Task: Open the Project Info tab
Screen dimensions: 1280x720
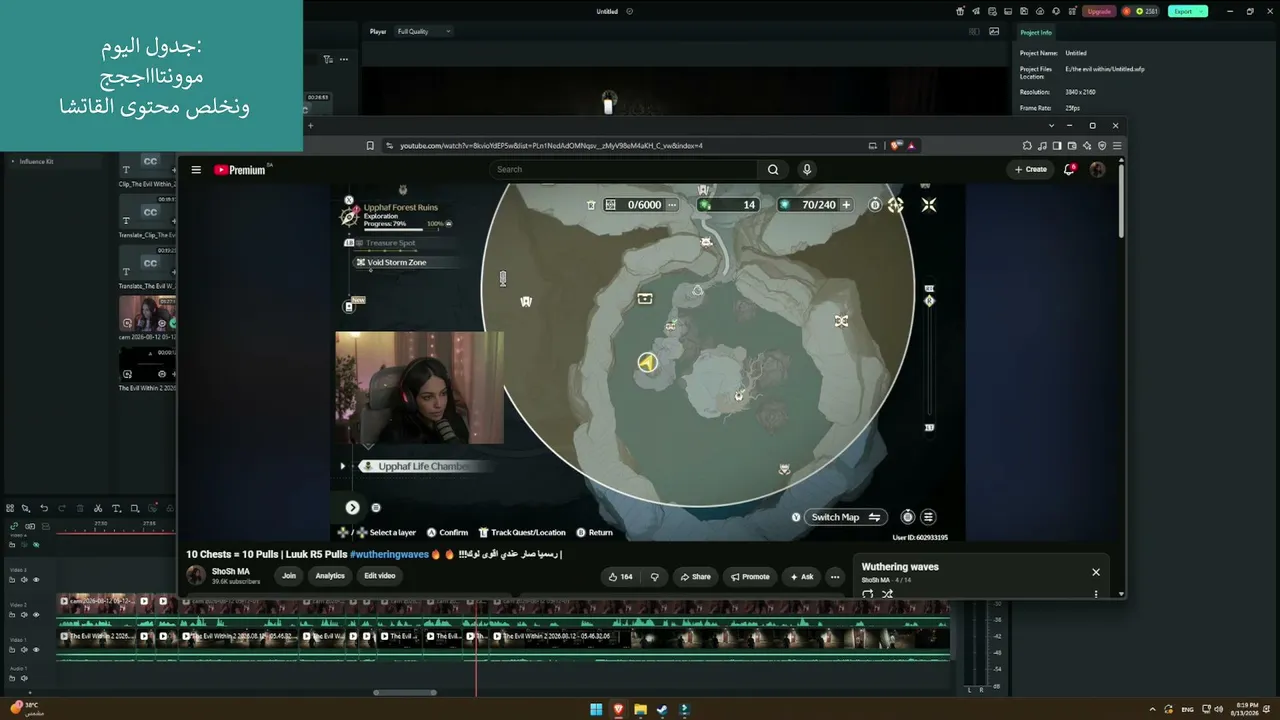Action: [x=1036, y=32]
